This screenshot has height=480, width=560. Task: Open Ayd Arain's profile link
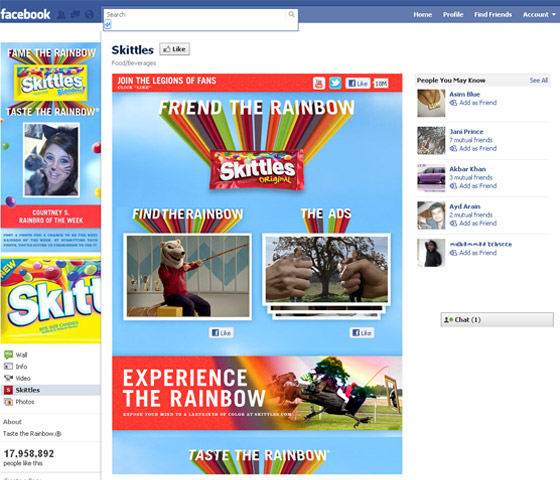(465, 206)
